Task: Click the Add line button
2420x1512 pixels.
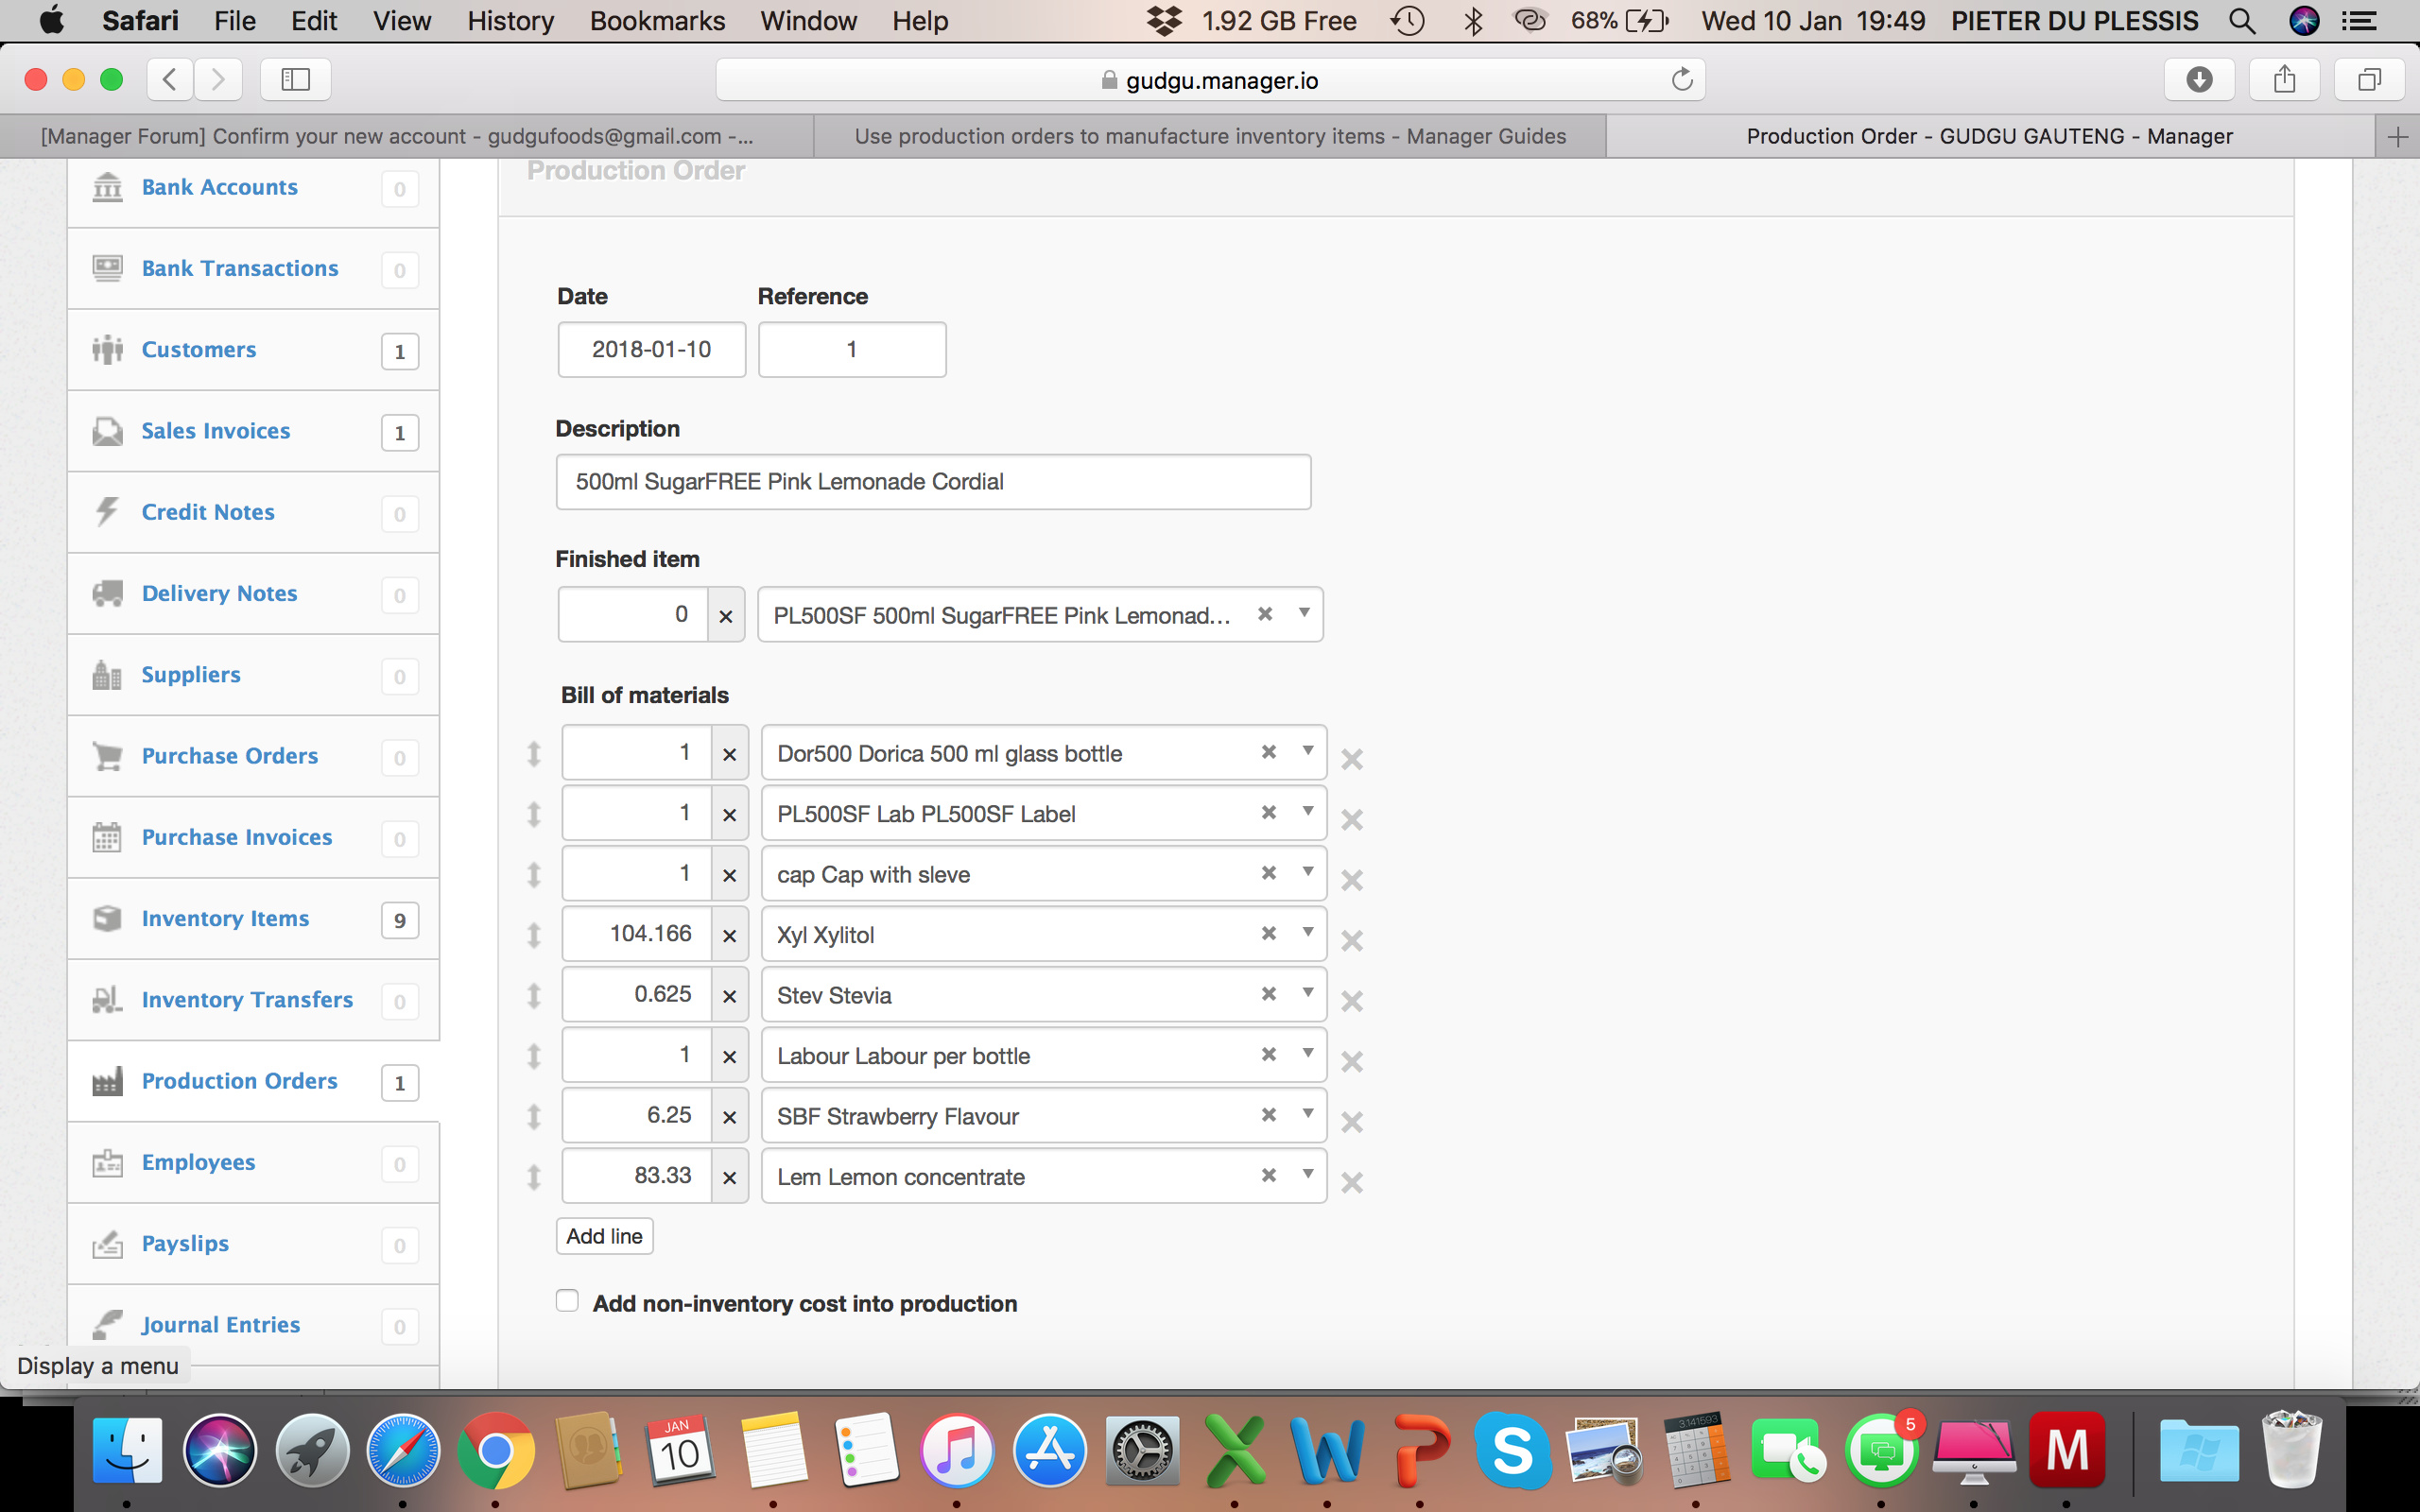Action: click(x=604, y=1236)
